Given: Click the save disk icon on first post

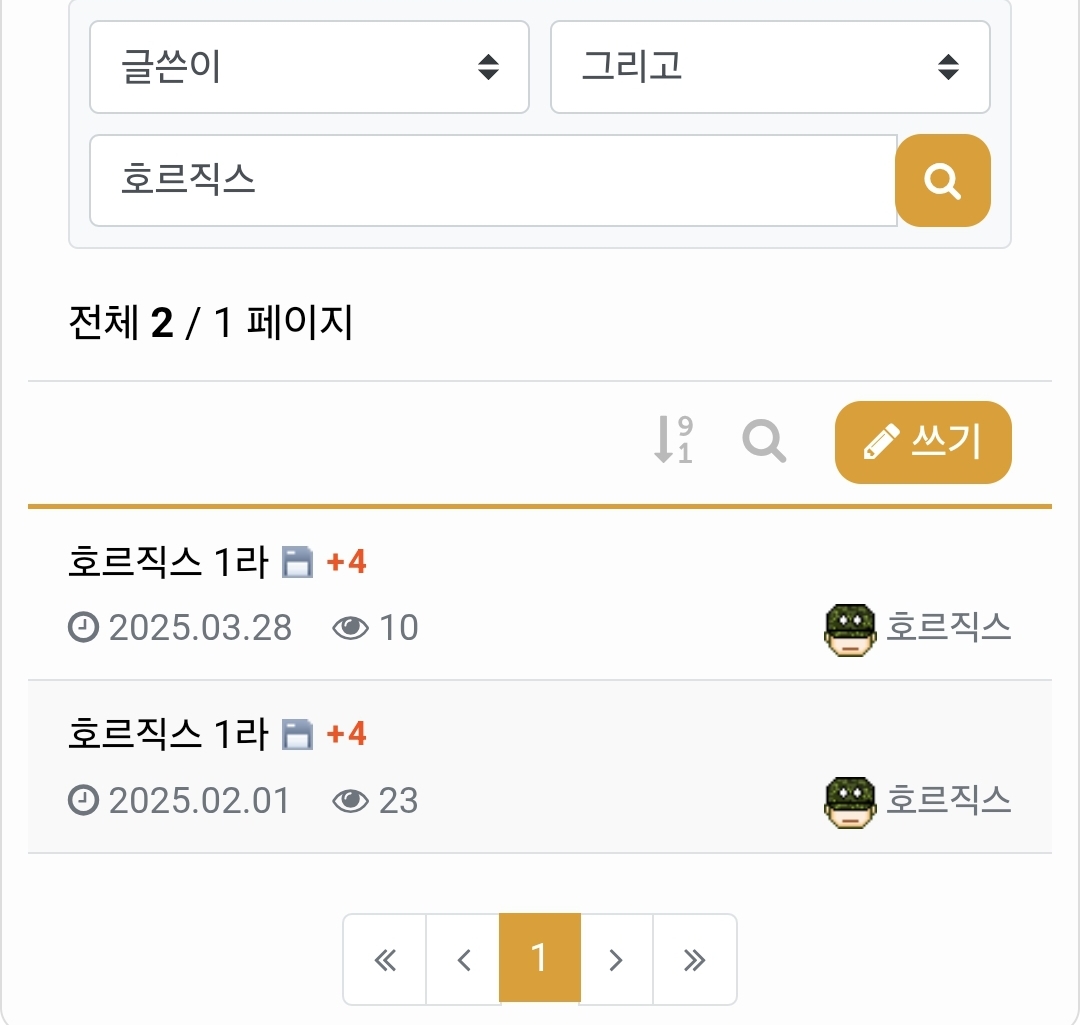Looking at the screenshot, I should pyautogui.click(x=297, y=563).
